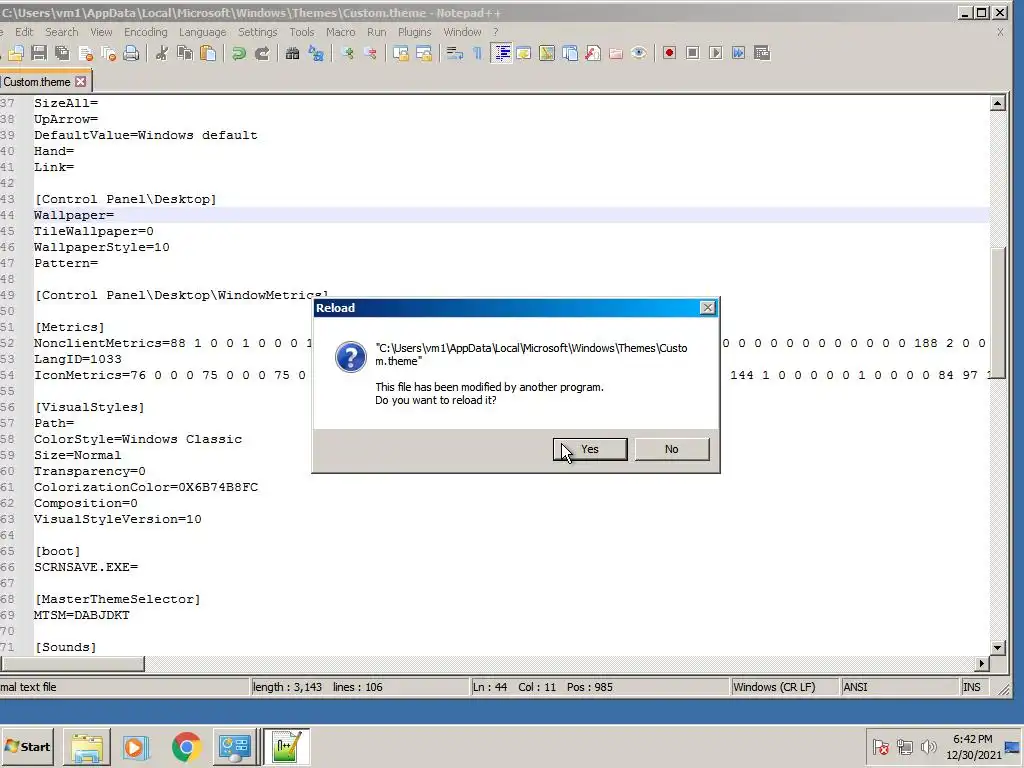Open the Window menu

click(x=462, y=32)
